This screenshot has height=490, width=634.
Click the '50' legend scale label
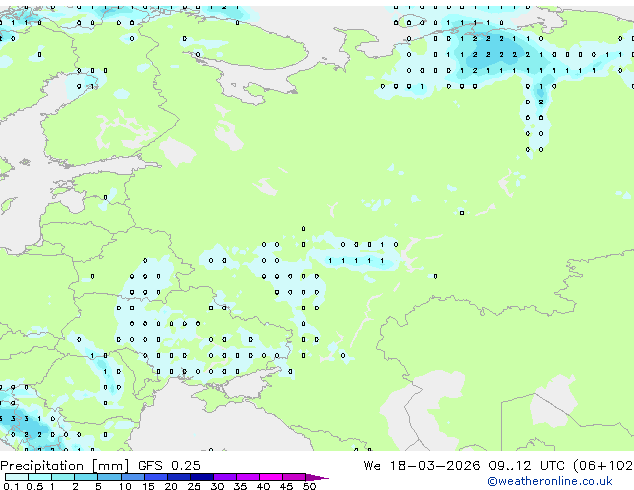(x=310, y=486)
